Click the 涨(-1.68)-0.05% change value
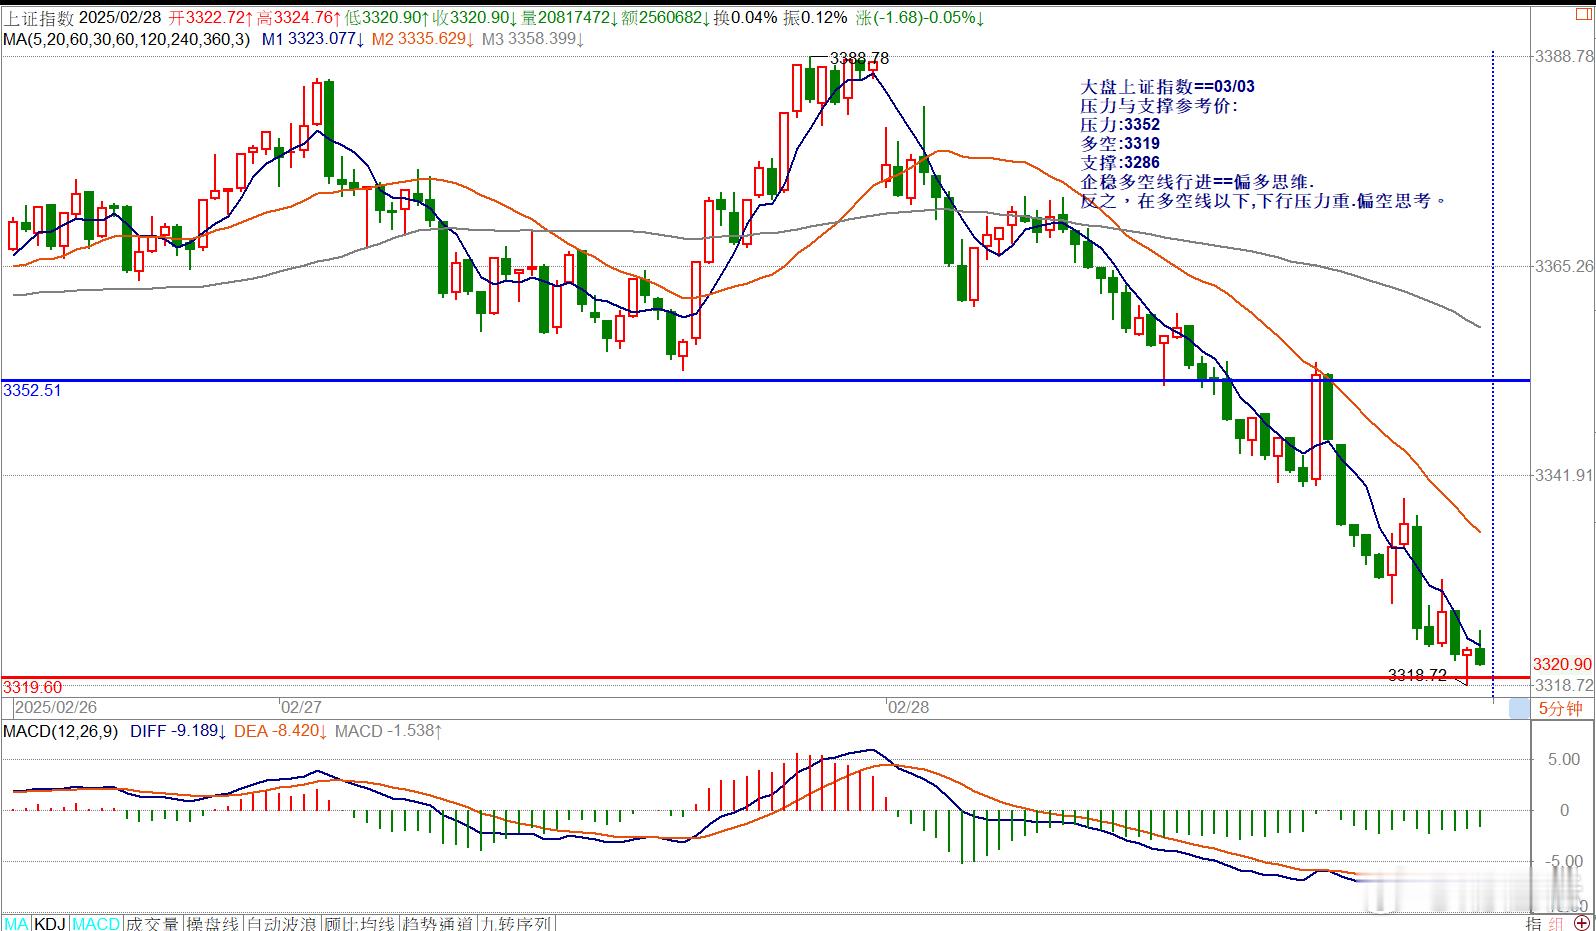This screenshot has height=931, width=1596. coord(920,18)
